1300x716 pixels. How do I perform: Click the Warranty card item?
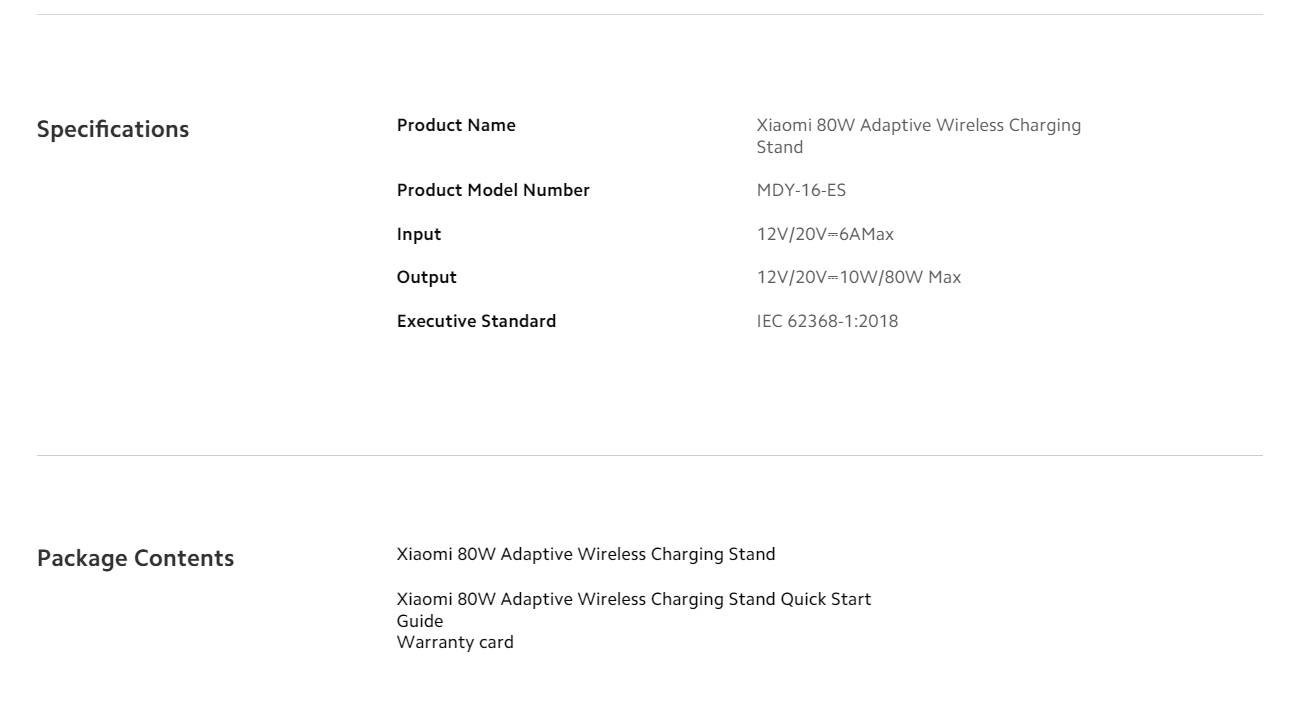pyautogui.click(x=455, y=642)
